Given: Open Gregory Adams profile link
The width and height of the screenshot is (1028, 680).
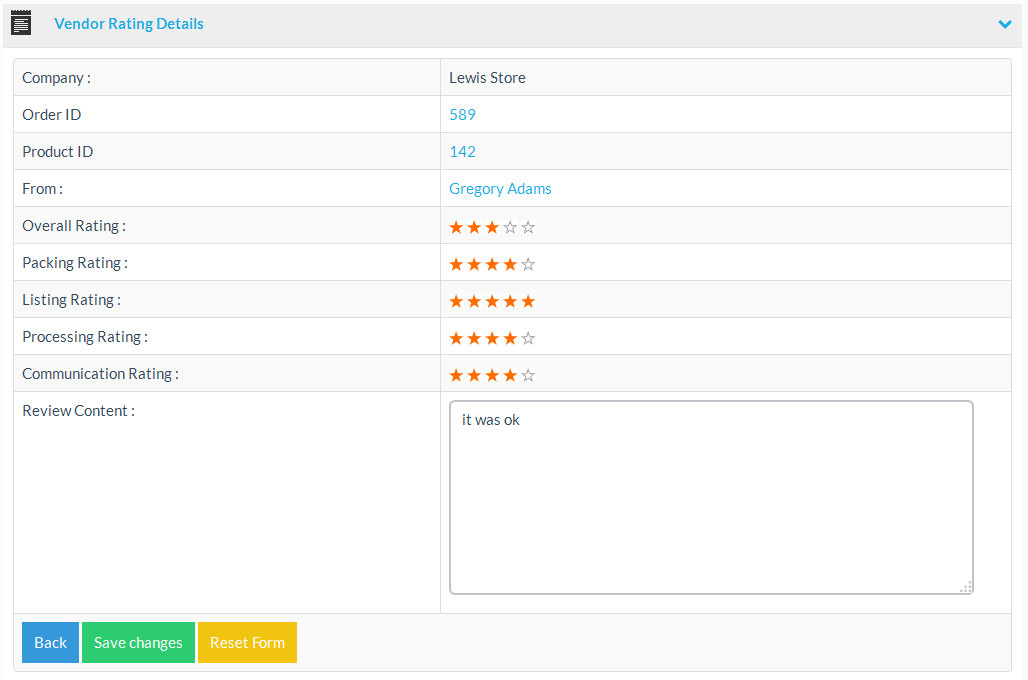Looking at the screenshot, I should tap(500, 189).
